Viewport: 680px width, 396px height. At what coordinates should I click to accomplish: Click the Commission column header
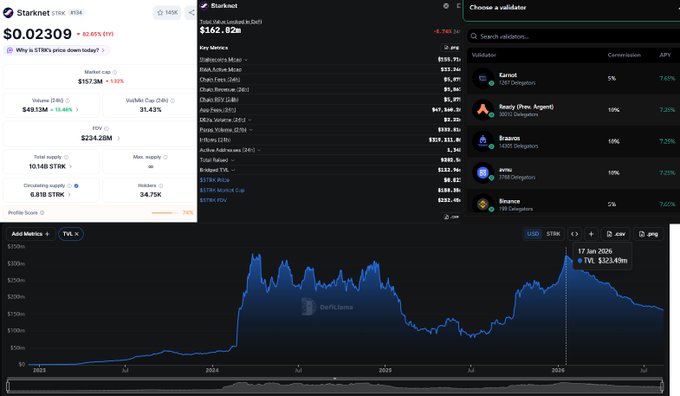click(624, 55)
